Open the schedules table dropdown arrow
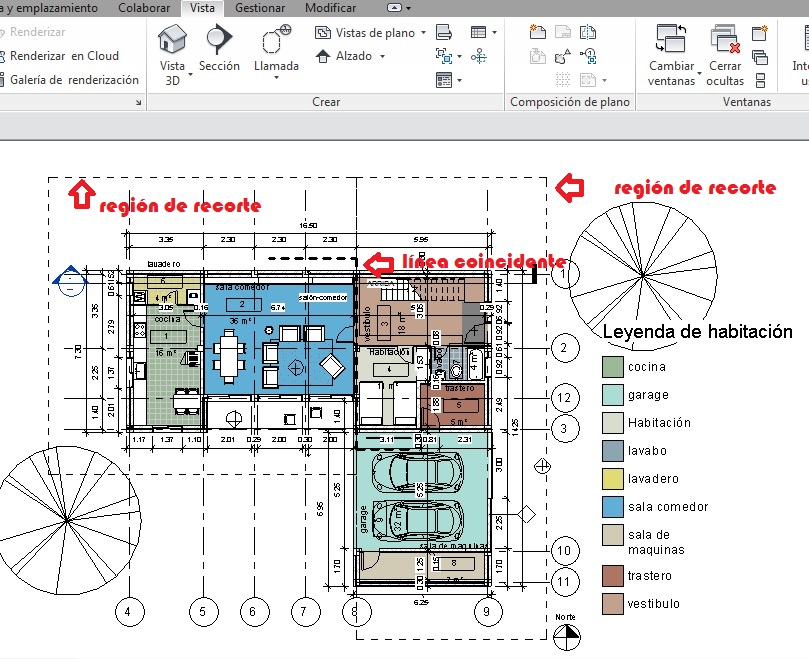 tap(494, 33)
